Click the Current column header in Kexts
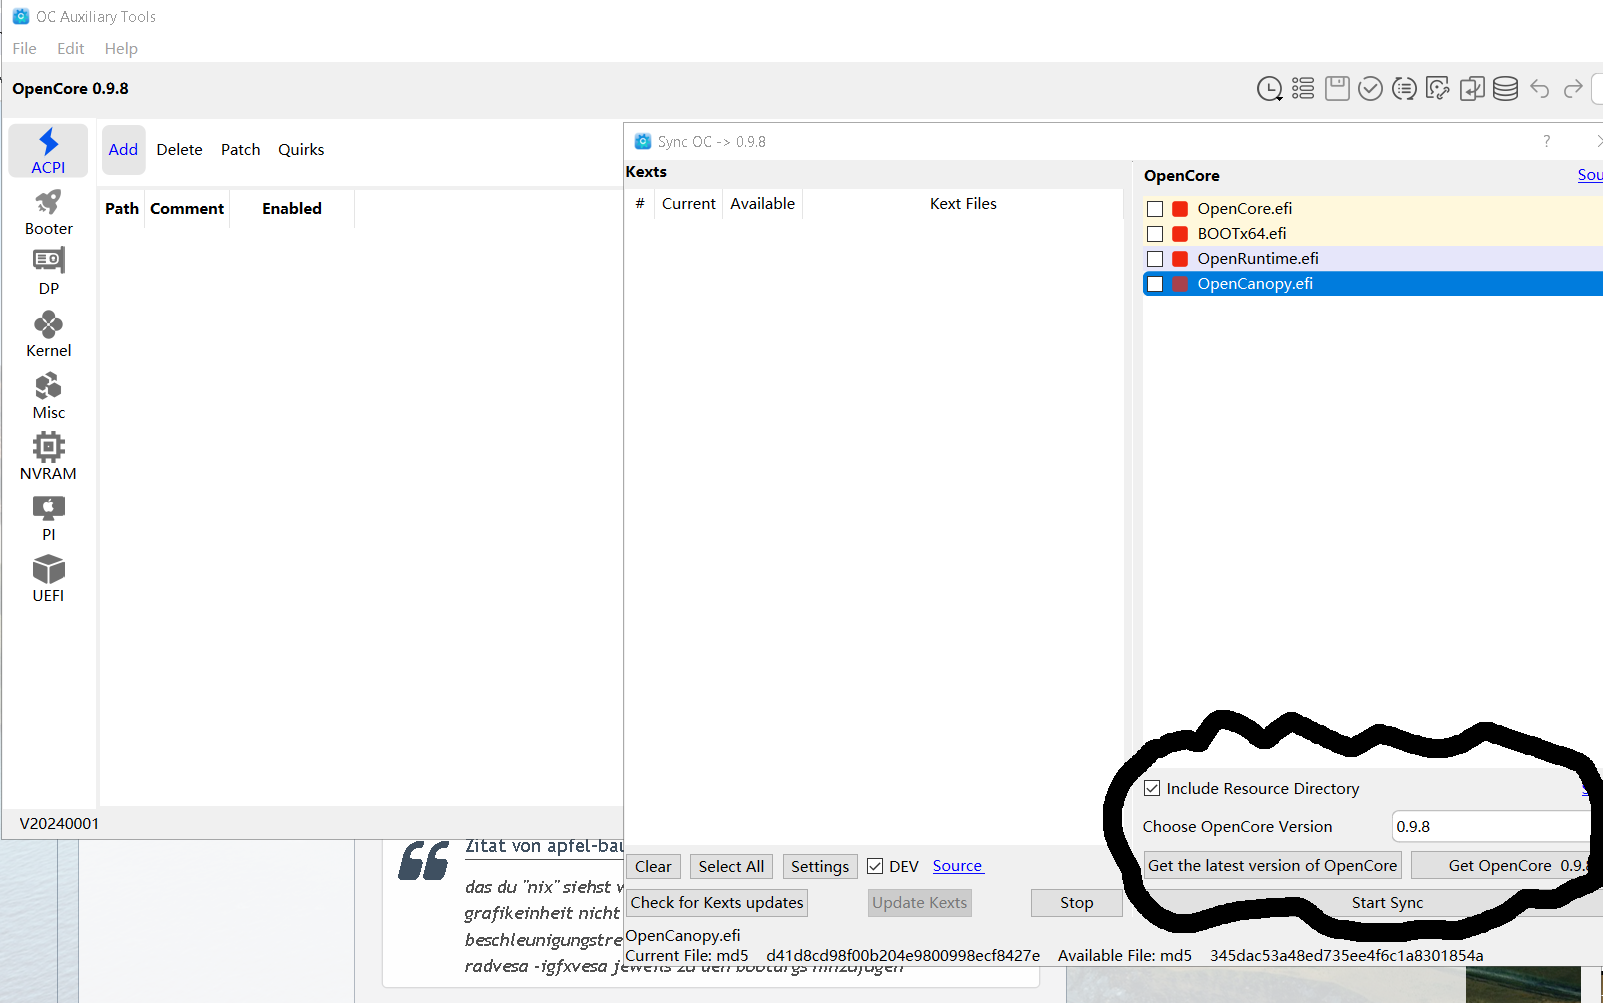 pyautogui.click(x=688, y=203)
